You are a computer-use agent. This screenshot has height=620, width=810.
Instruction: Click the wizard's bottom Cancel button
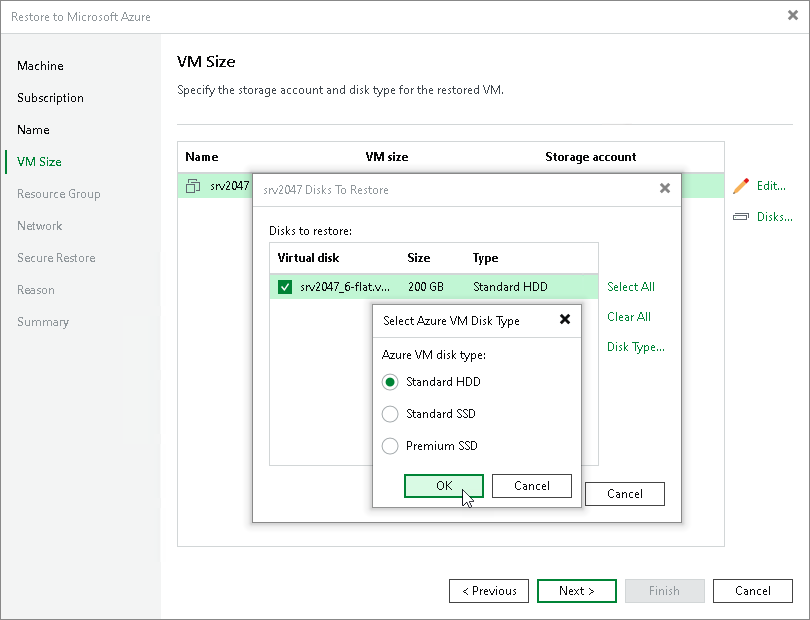pos(753,591)
